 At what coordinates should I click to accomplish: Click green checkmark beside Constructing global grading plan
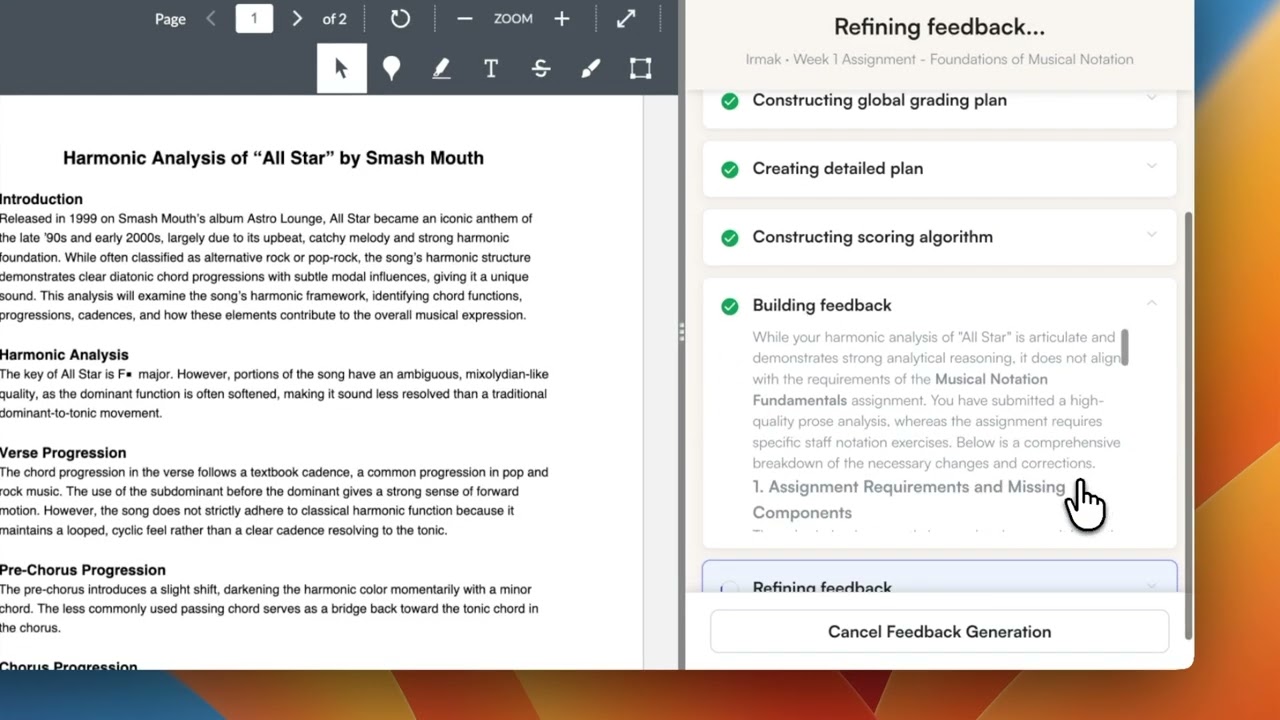(730, 101)
